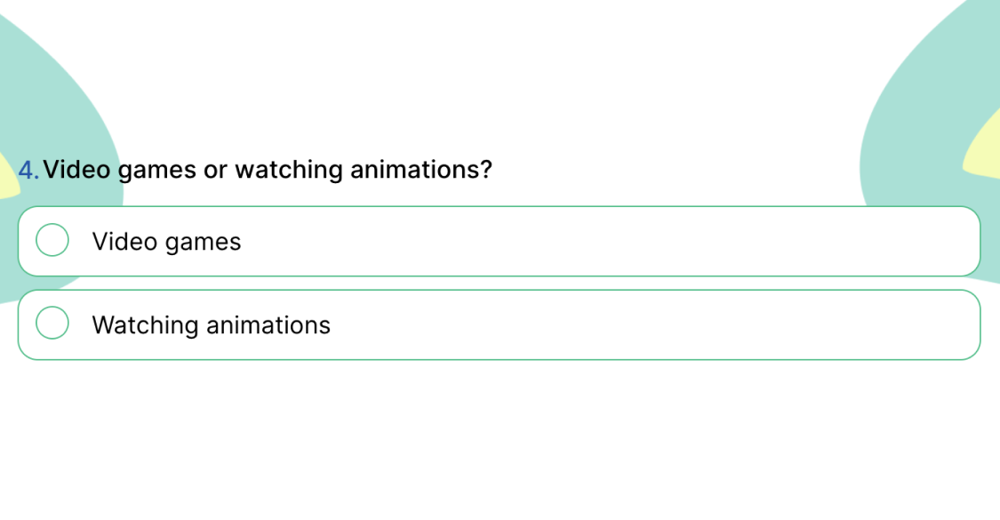The height and width of the screenshot is (520, 1000).
Task: Click the word "Video" starting the question heading
Action: [77, 169]
